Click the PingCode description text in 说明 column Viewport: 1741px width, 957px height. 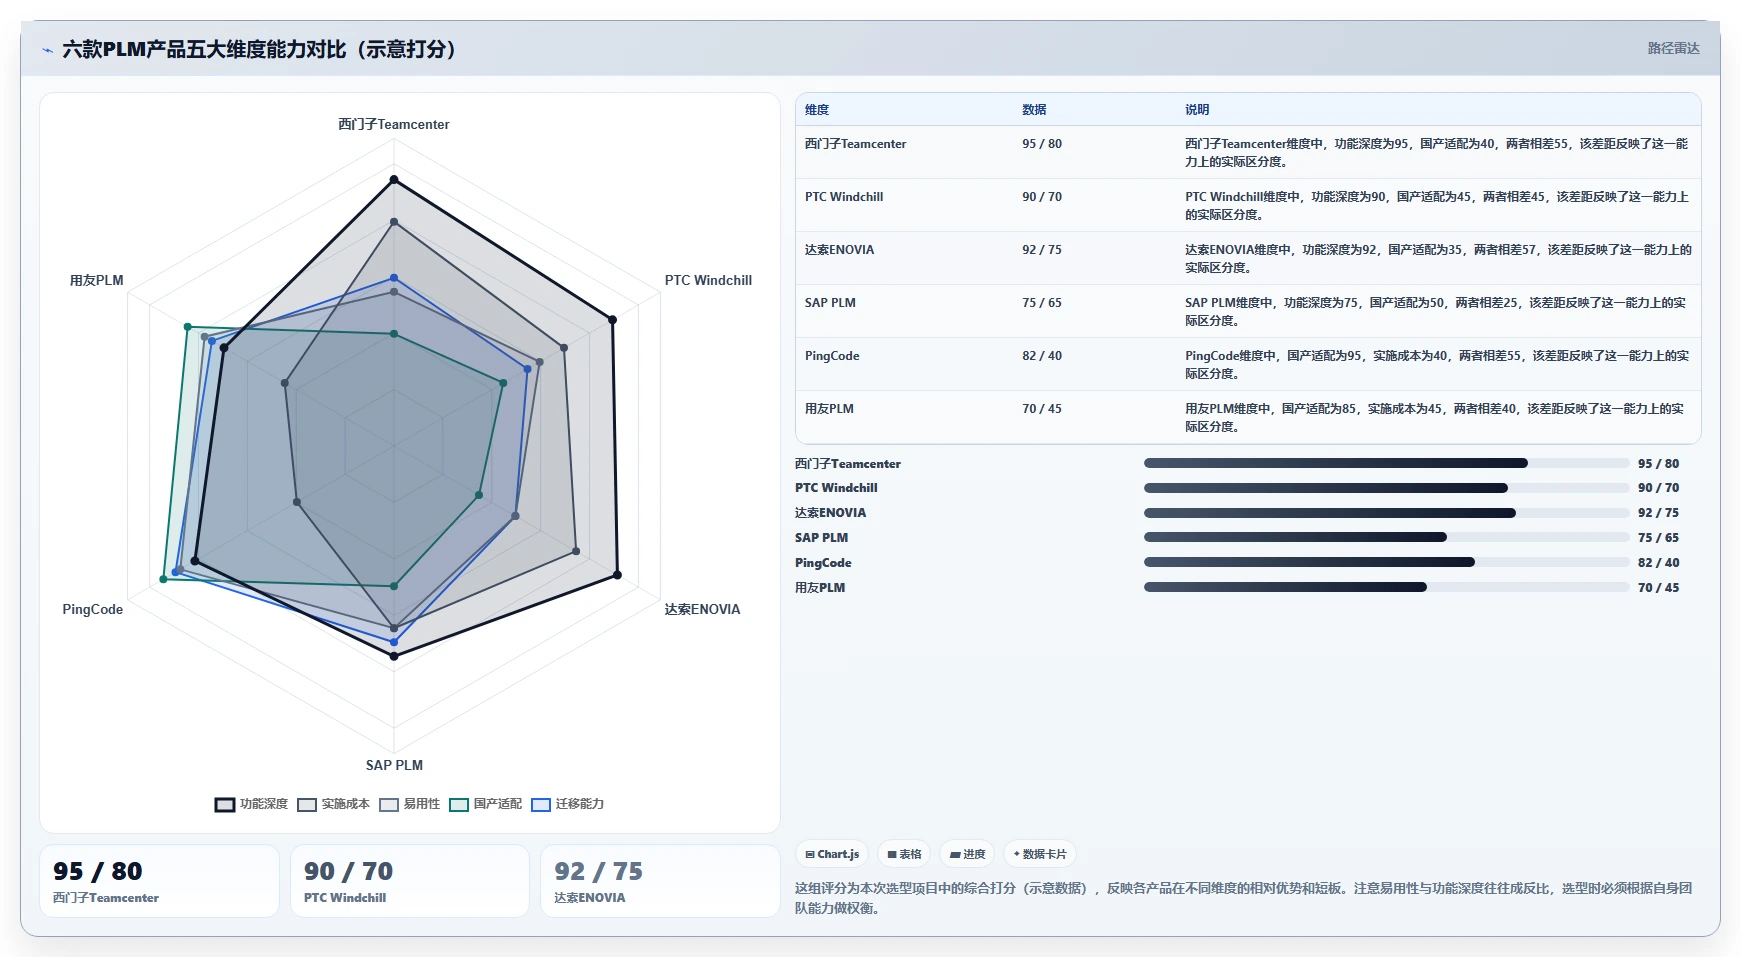[1436, 365]
